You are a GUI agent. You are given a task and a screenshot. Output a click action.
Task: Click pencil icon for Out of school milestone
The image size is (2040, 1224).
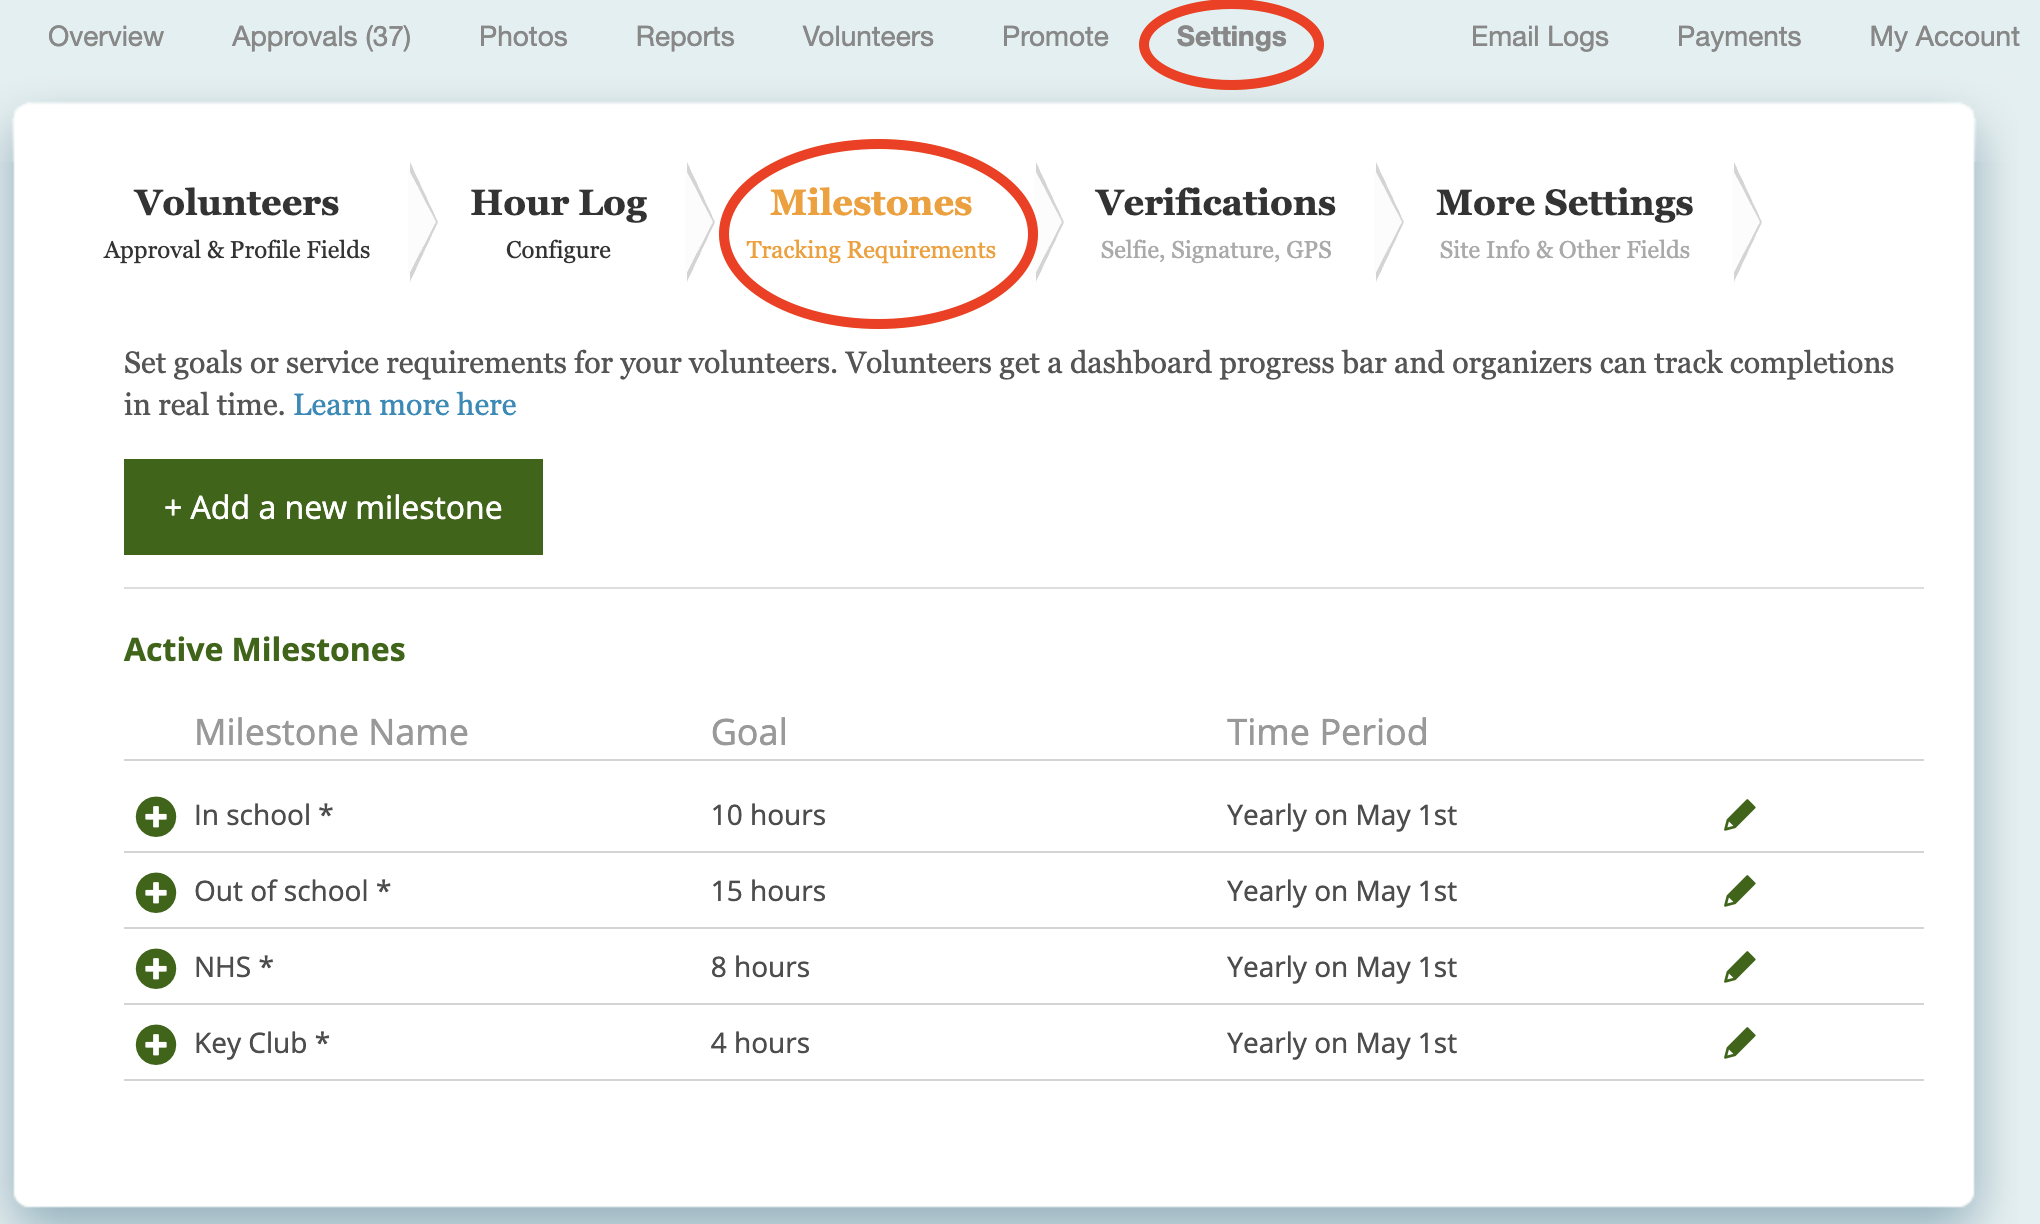[1739, 891]
